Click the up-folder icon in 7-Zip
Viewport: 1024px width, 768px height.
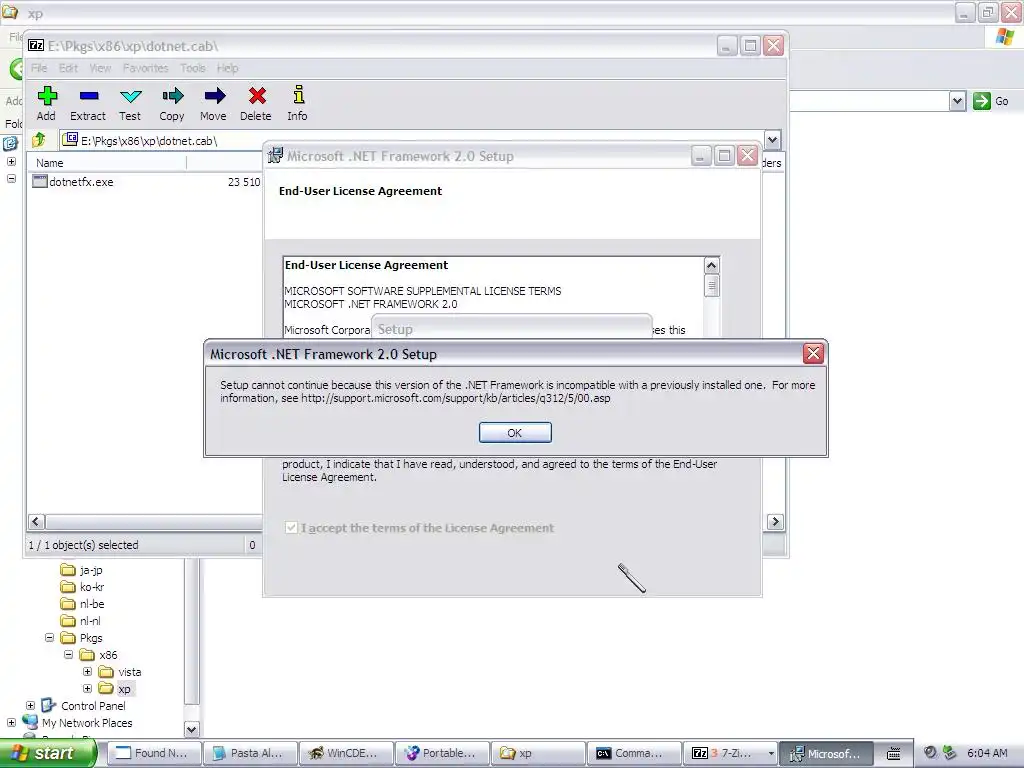click(x=39, y=140)
